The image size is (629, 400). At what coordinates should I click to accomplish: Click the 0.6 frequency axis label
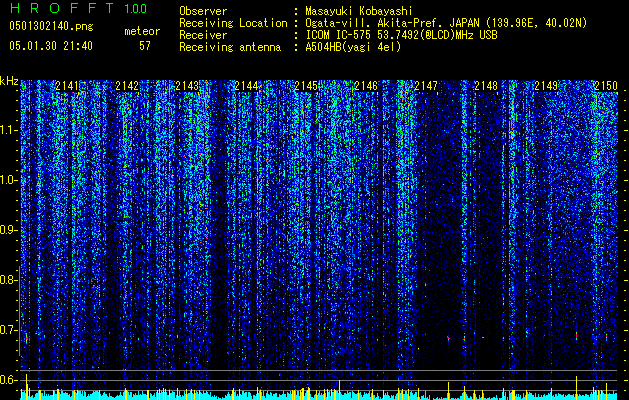pyautogui.click(x=8, y=380)
